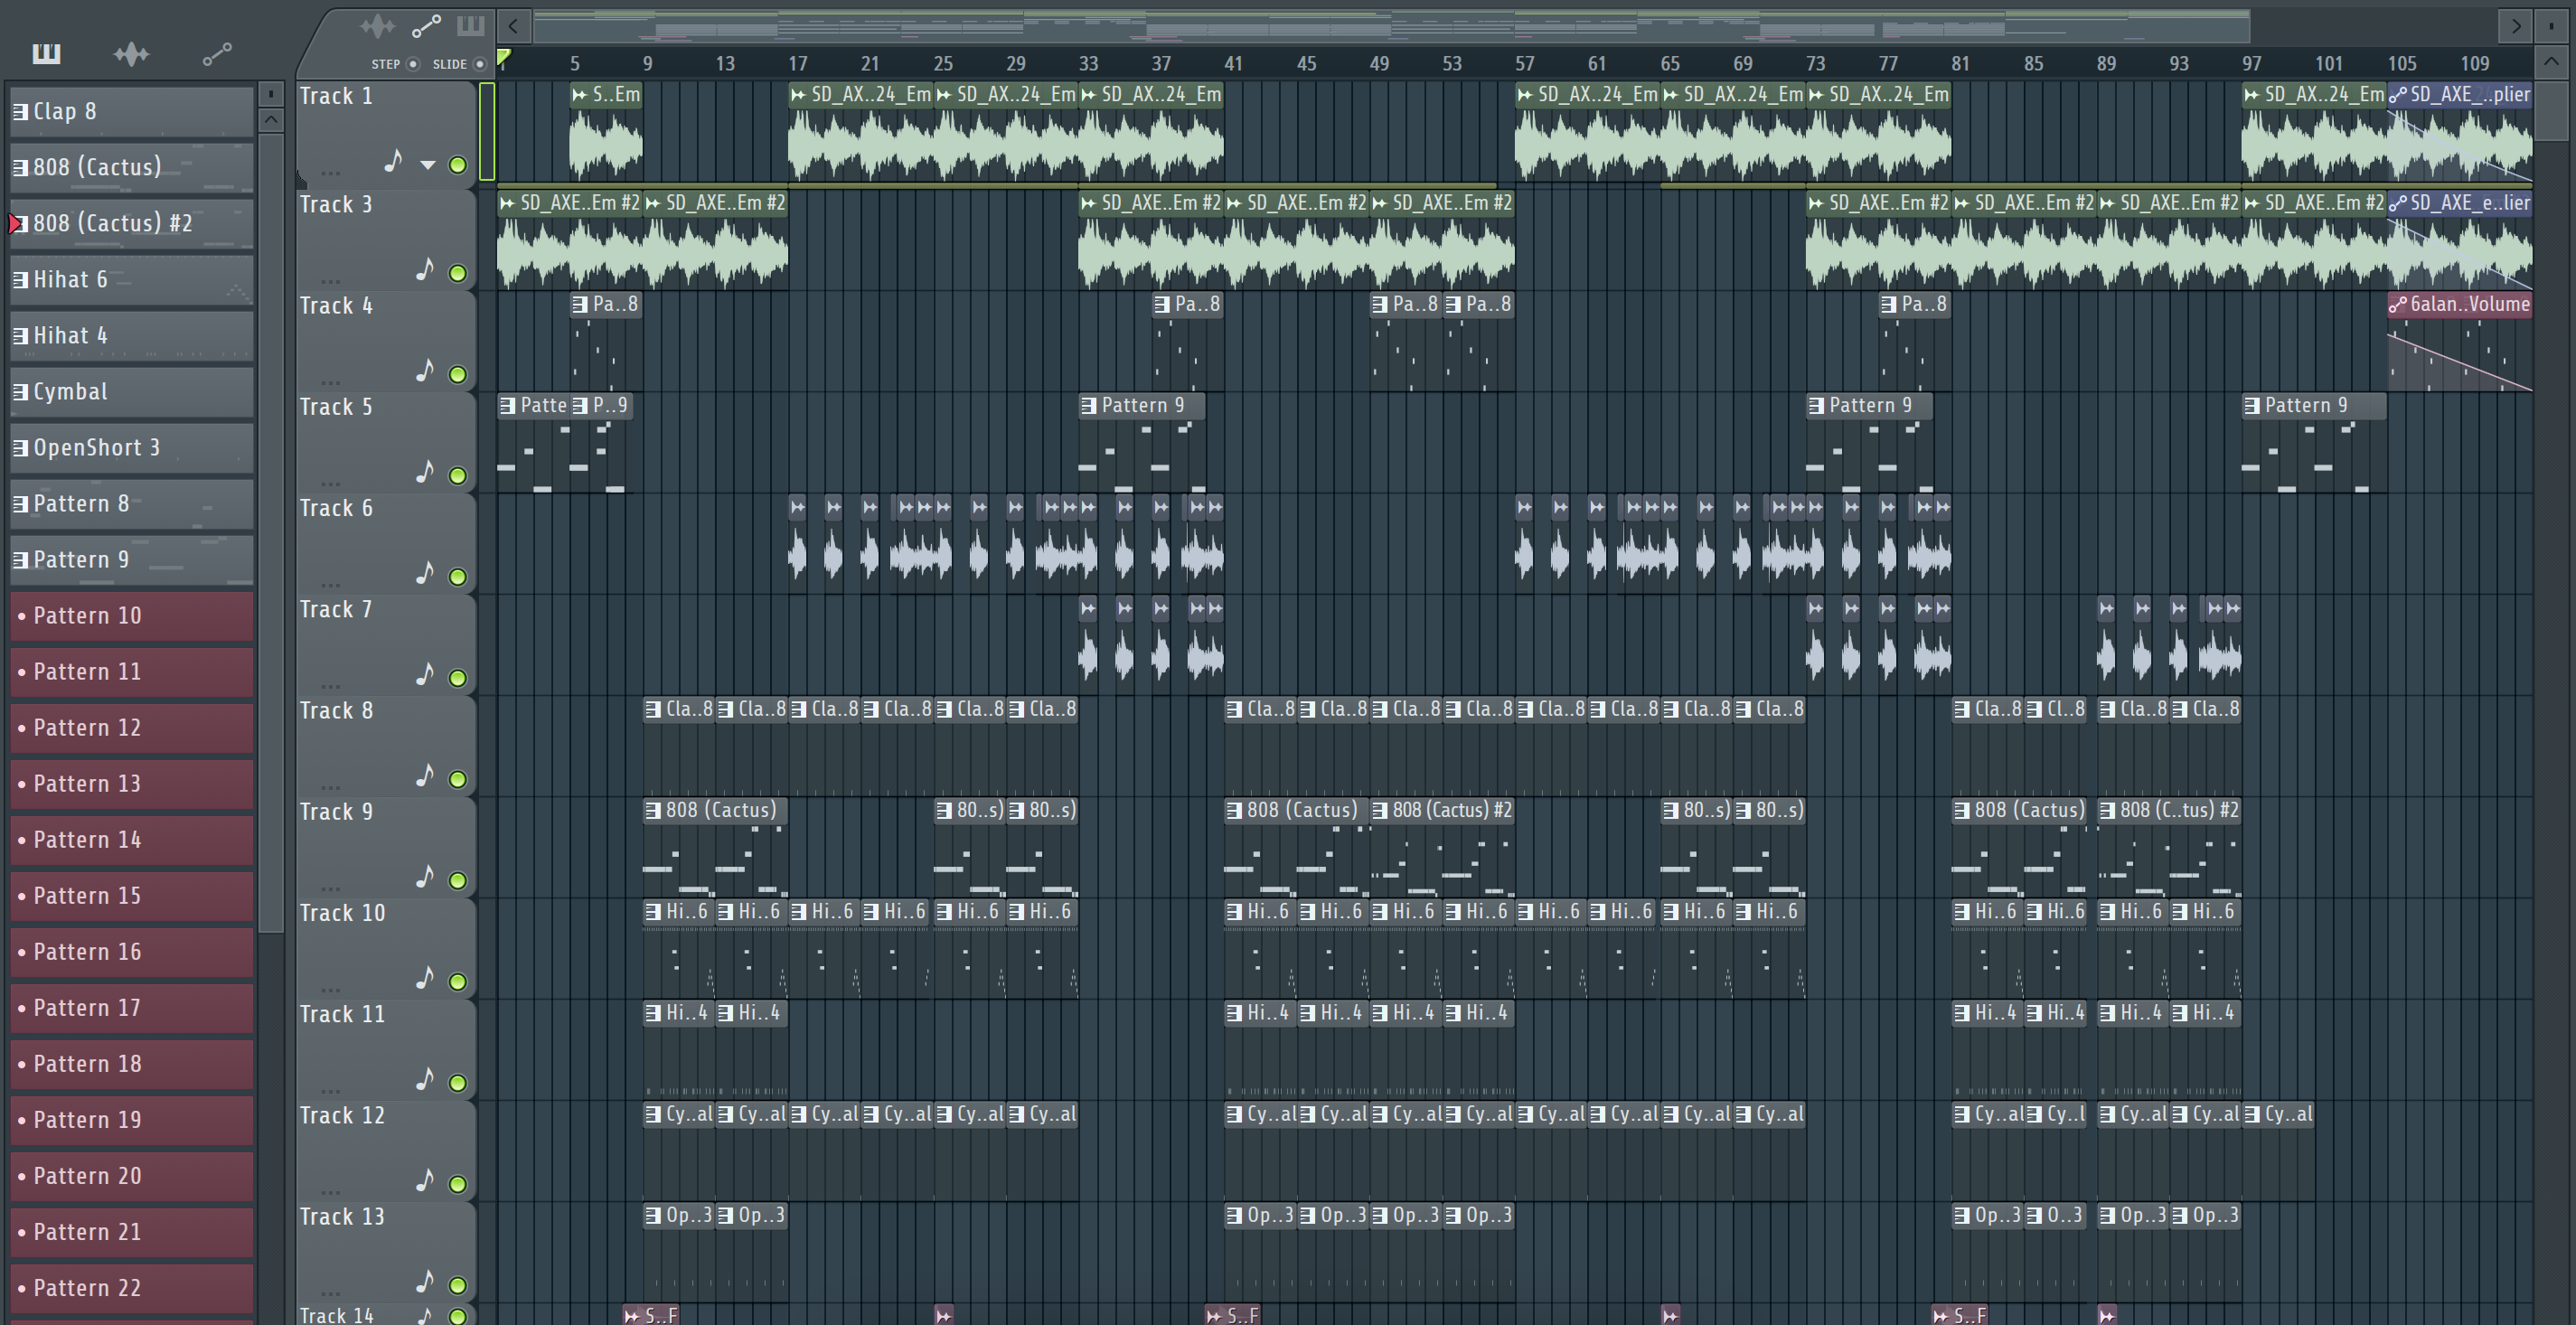Mute Track 3 with its green LED
The width and height of the screenshot is (2576, 1325).
[458, 273]
